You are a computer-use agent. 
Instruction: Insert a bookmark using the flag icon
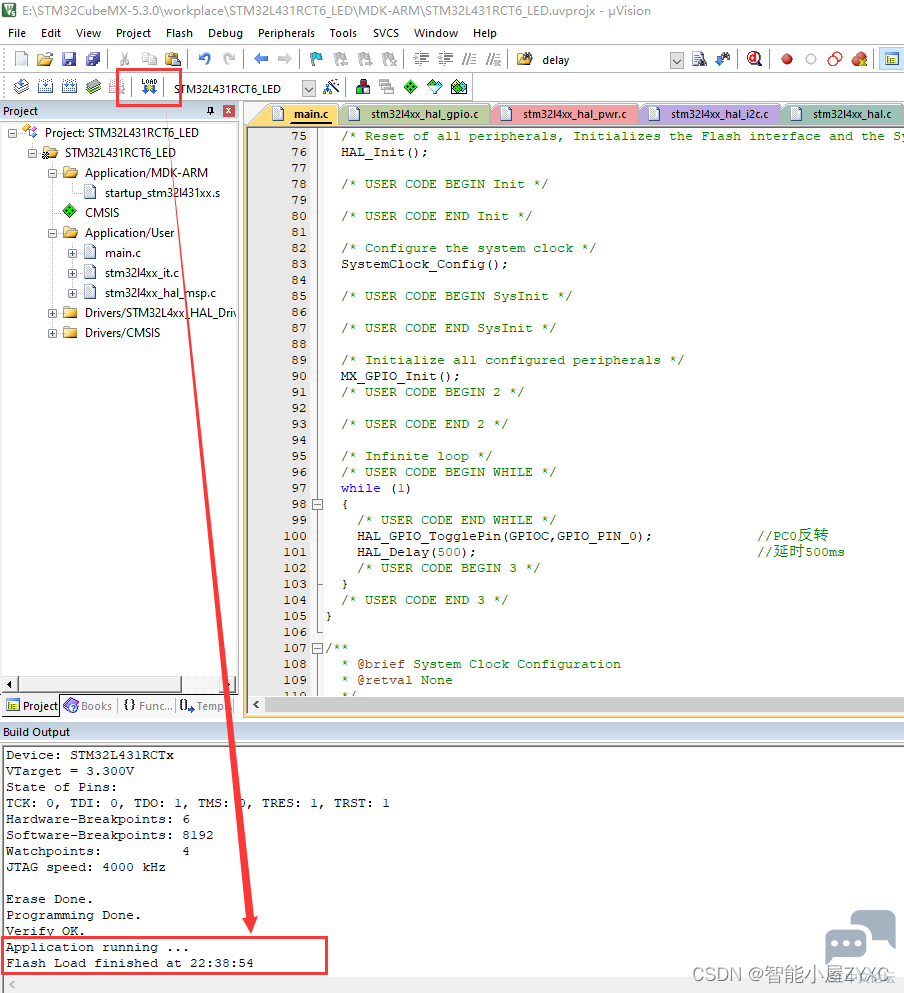316,59
